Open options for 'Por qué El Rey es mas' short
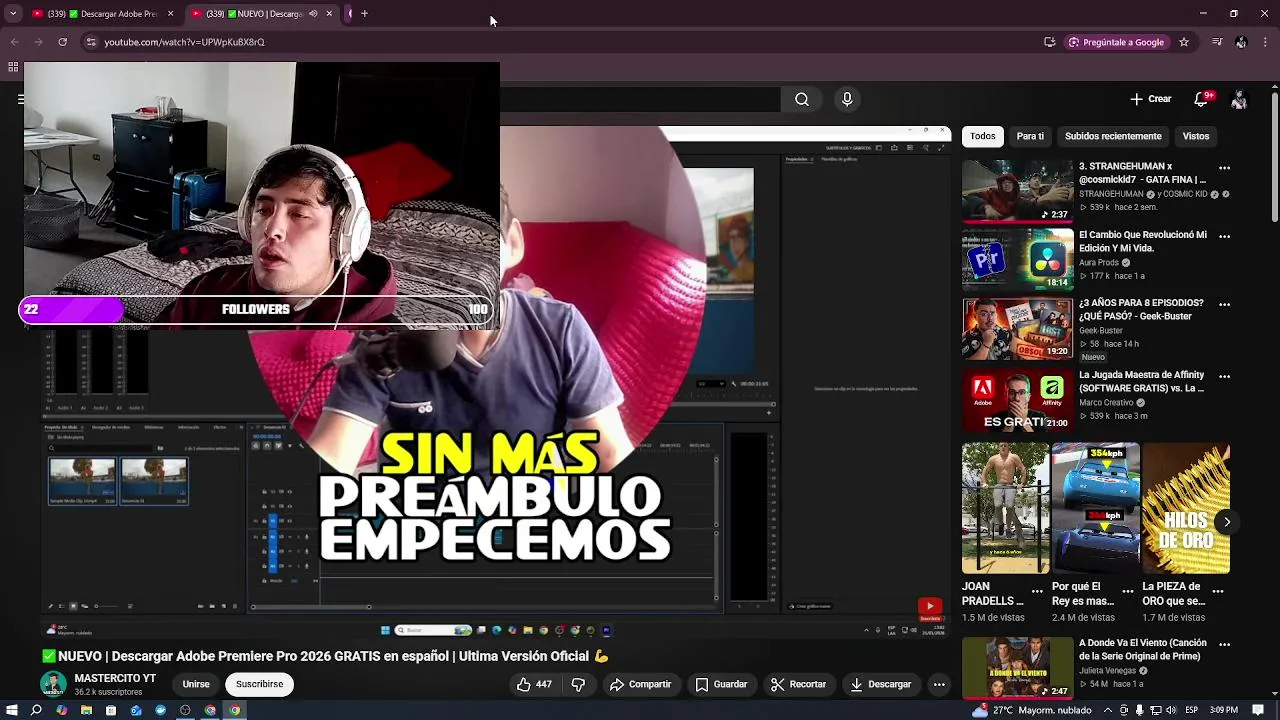 coord(1128,592)
